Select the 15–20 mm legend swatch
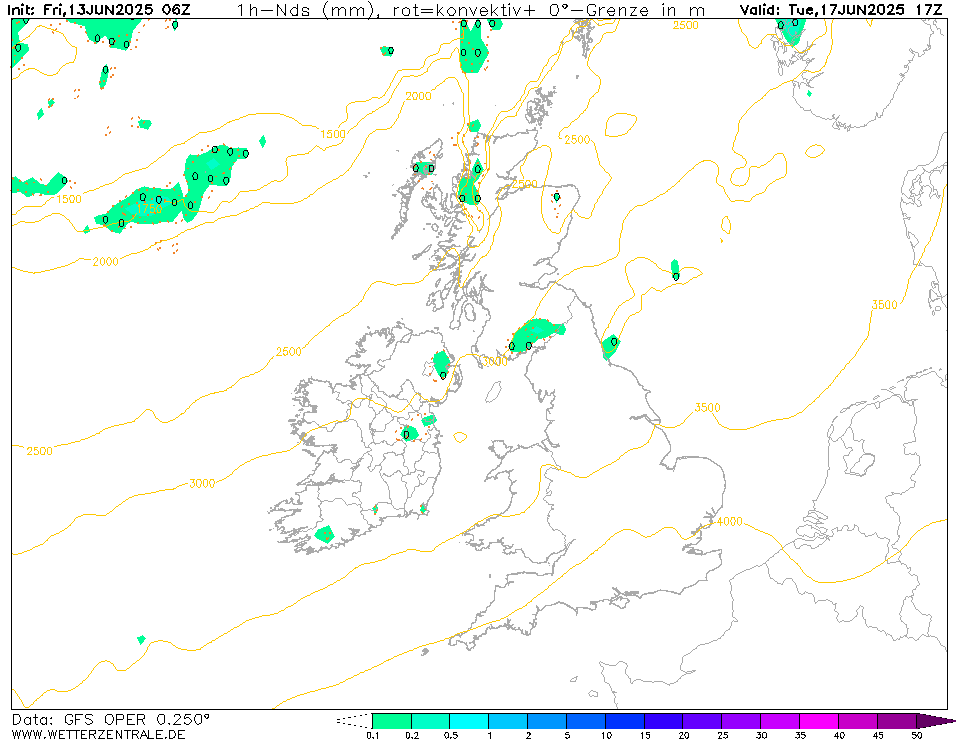Image resolution: width=959 pixels, height=741 pixels. (x=664, y=721)
